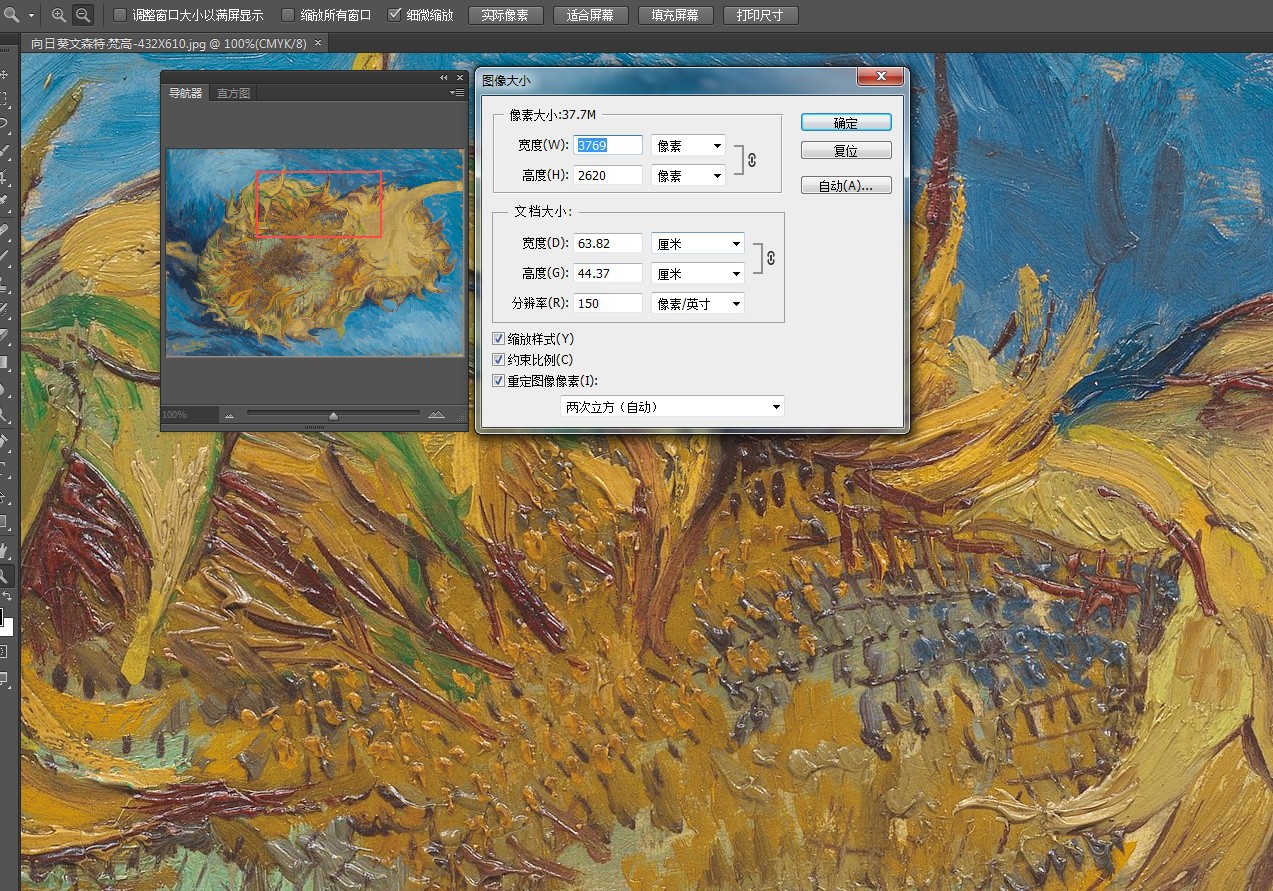
Task: Close the Navigator panel group
Action: point(460,77)
